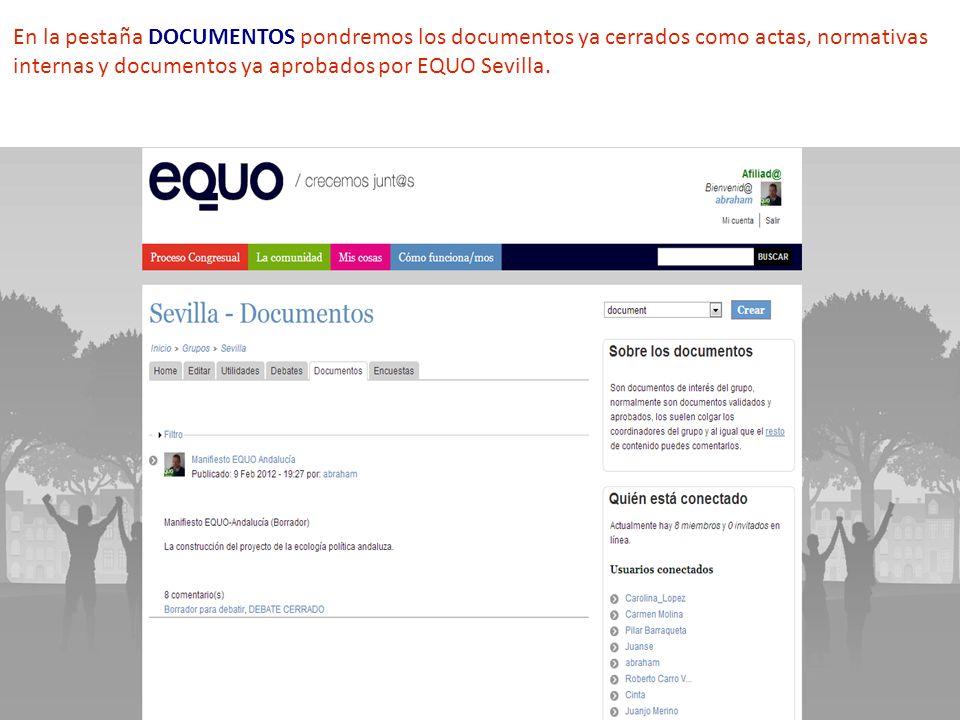Viewport: 960px width, 720px height.
Task: Open Borrador para debatir tag
Action: pyautogui.click(x=204, y=609)
